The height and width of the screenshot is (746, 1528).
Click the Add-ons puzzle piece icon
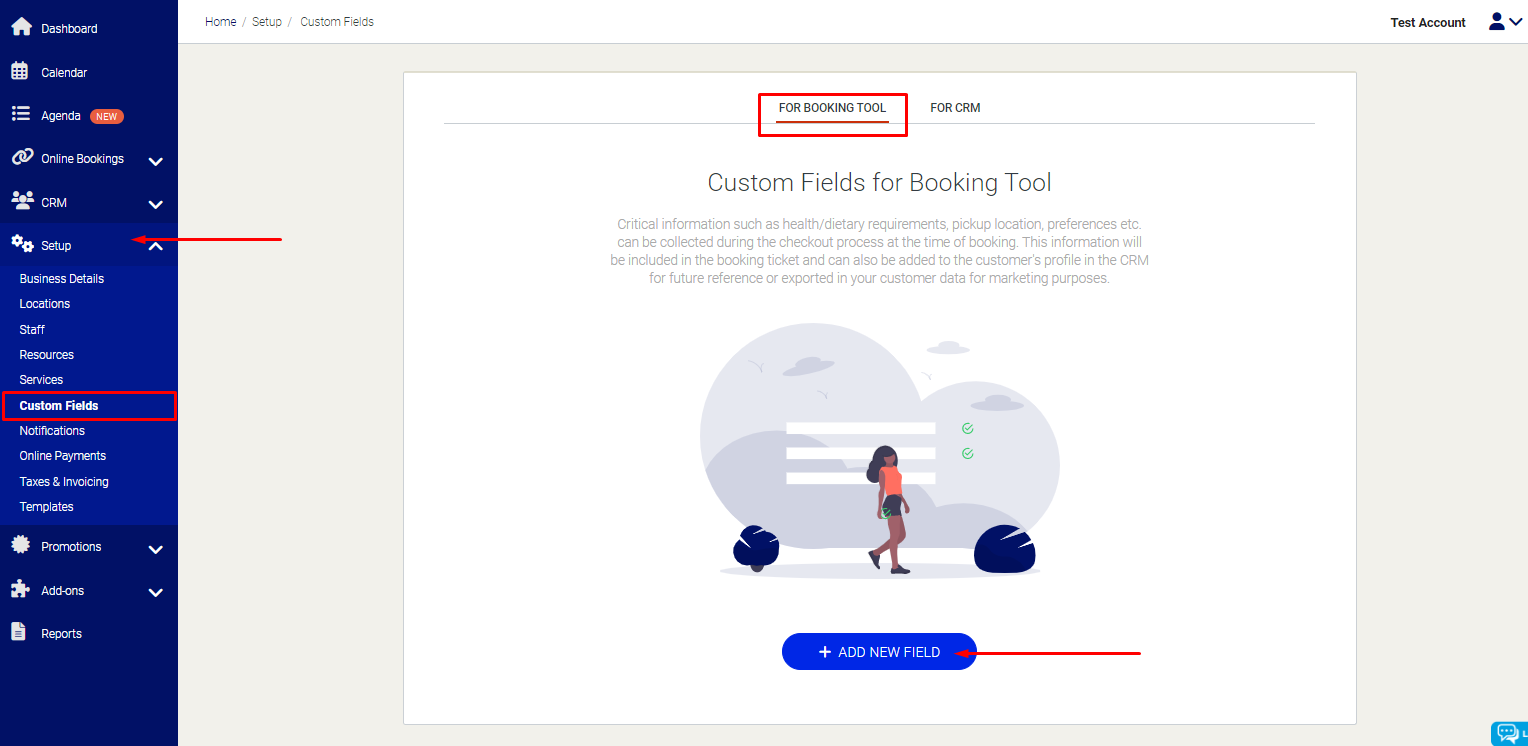coord(21,590)
